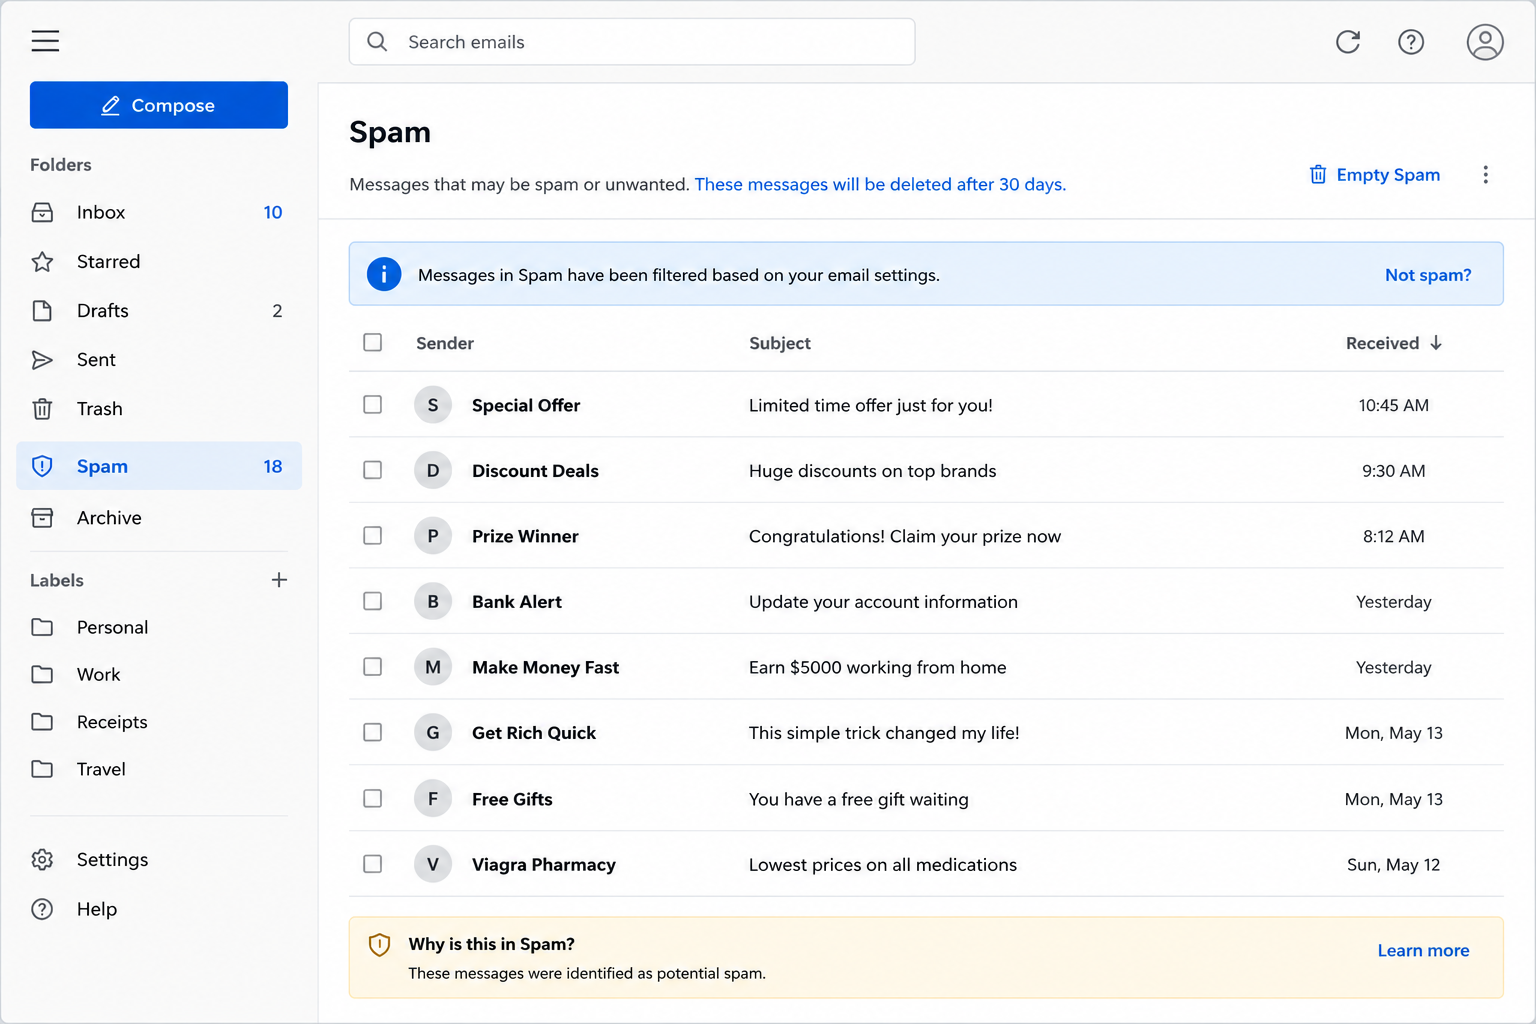This screenshot has height=1024, width=1536.
Task: Click the Trash bin icon in sidebar
Action: click(42, 409)
